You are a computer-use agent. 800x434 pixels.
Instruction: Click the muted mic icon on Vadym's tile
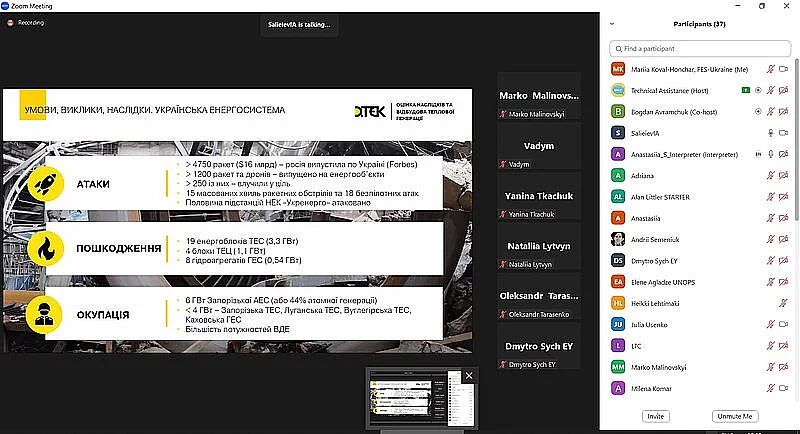[503, 164]
